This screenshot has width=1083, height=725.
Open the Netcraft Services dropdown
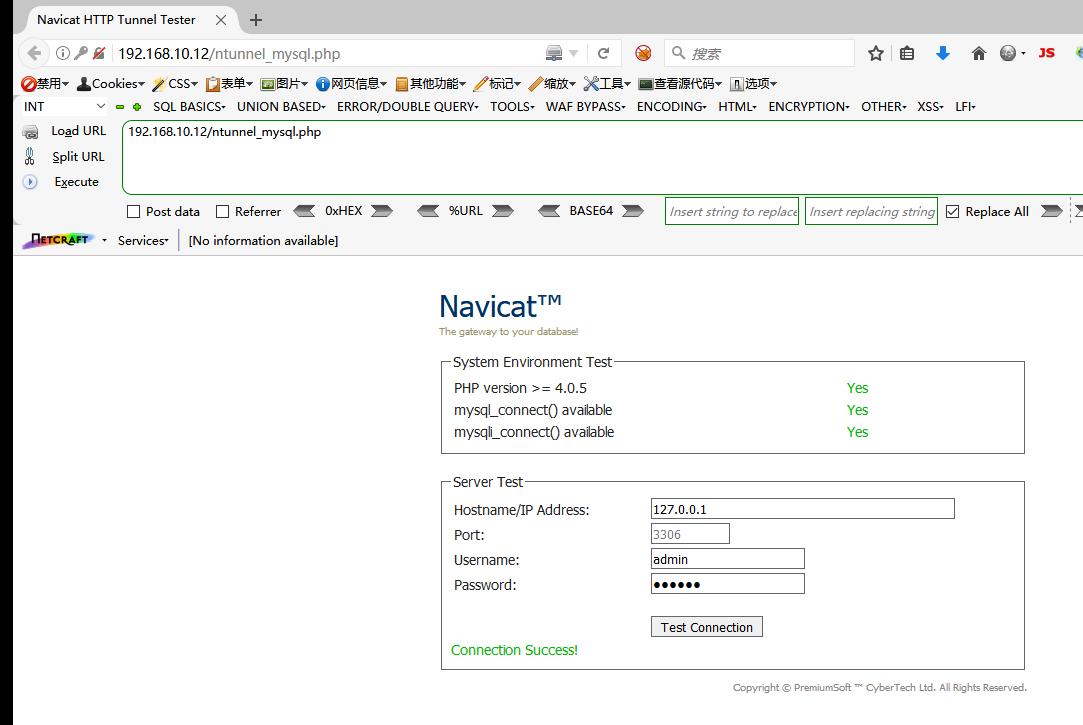143,240
